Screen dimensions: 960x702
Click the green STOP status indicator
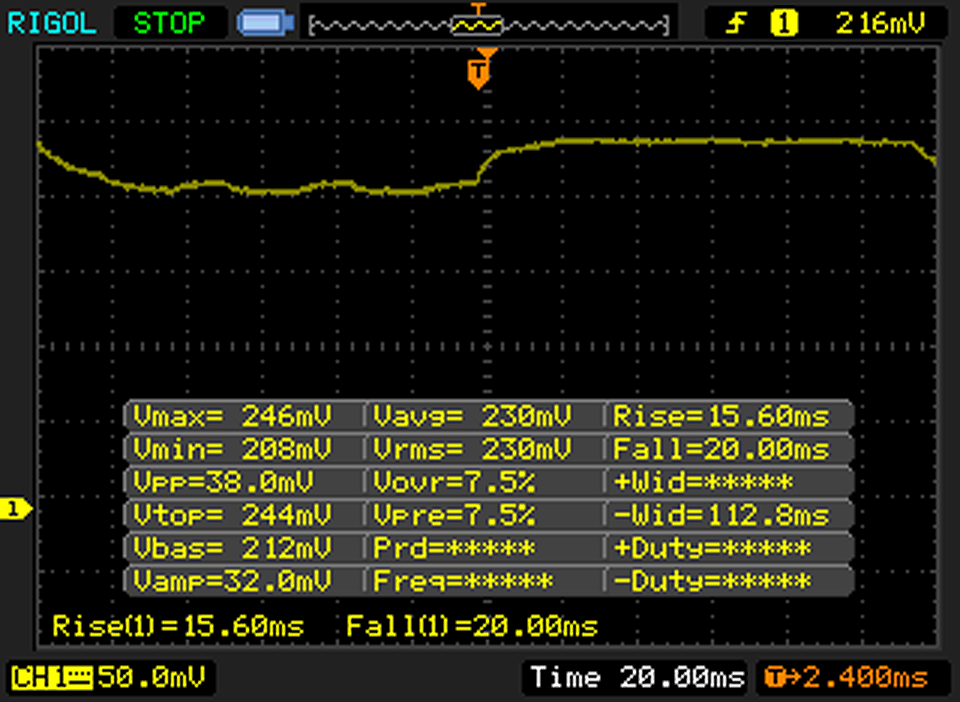tap(170, 23)
